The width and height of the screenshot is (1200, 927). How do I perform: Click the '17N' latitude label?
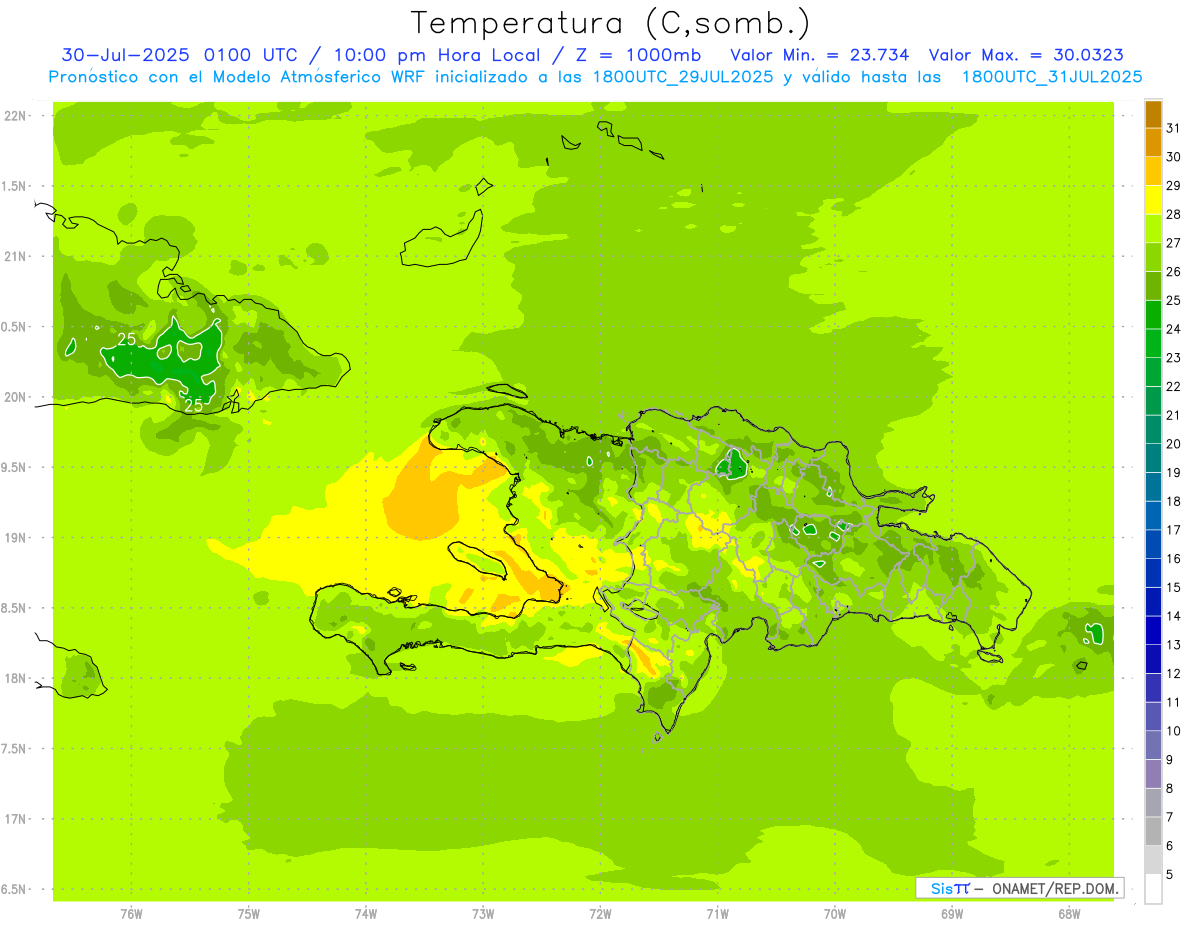16,820
